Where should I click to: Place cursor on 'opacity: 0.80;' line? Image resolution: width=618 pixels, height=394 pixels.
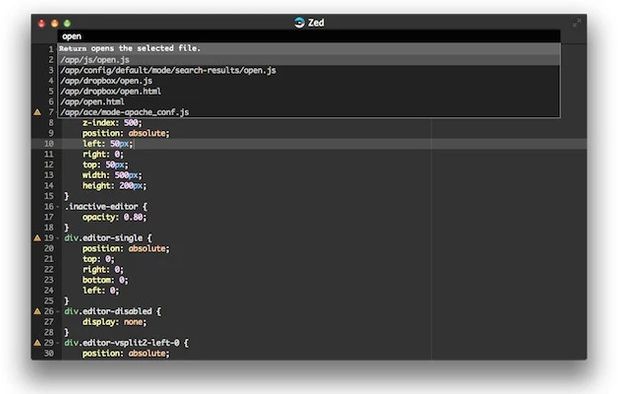(114, 217)
